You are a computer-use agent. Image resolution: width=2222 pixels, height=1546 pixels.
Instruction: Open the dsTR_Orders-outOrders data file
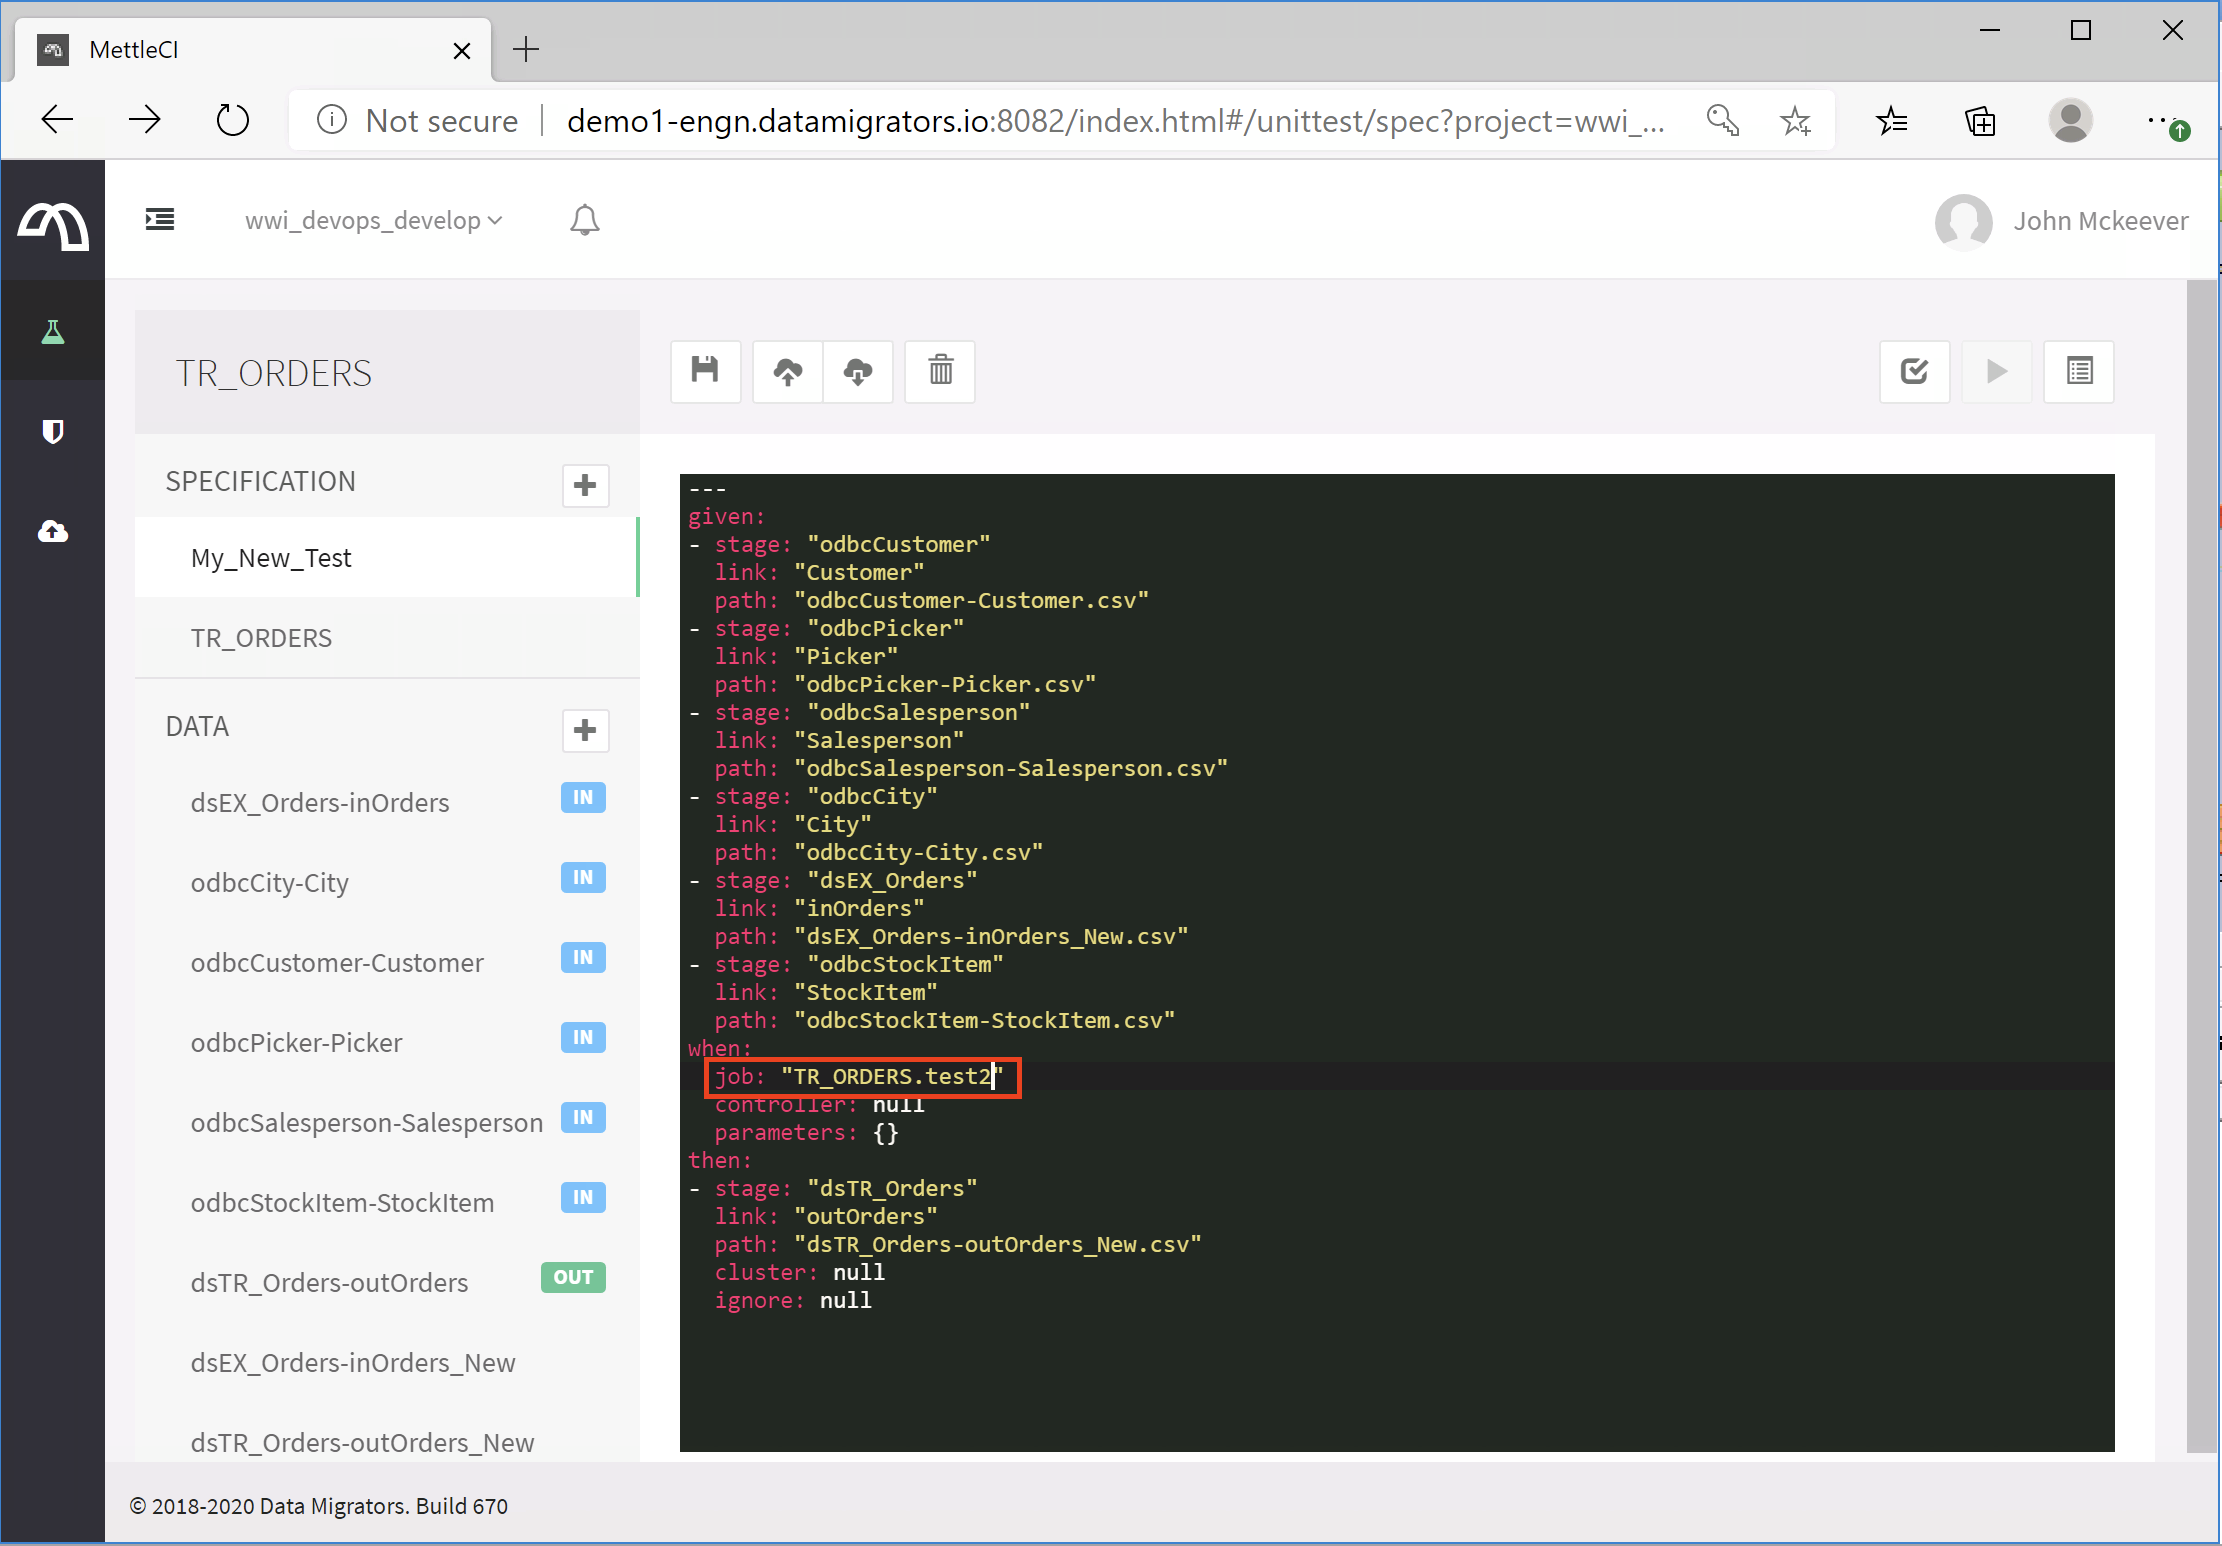[329, 1282]
